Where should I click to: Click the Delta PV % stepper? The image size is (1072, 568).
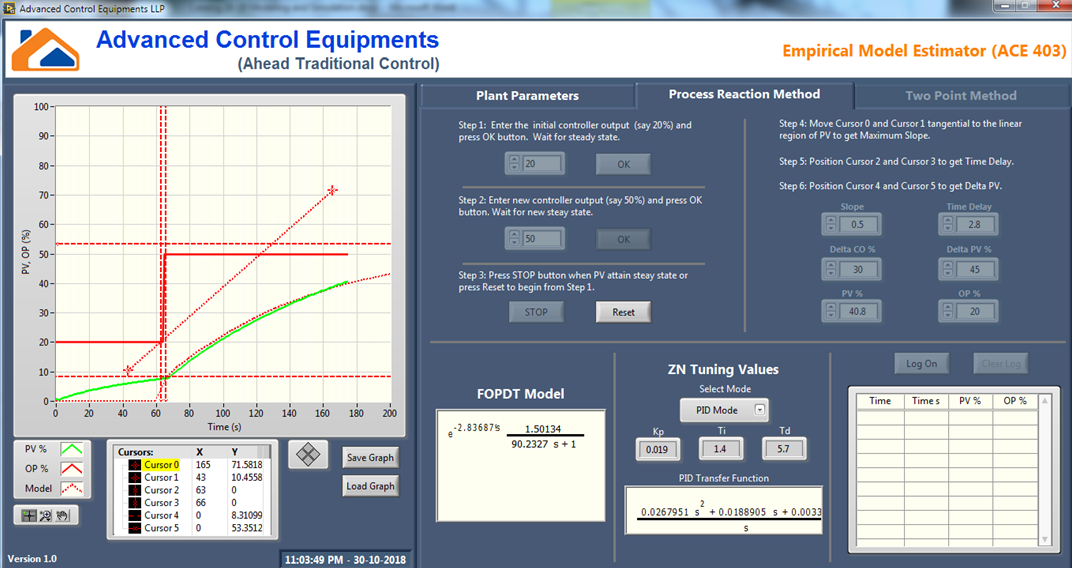click(x=948, y=269)
